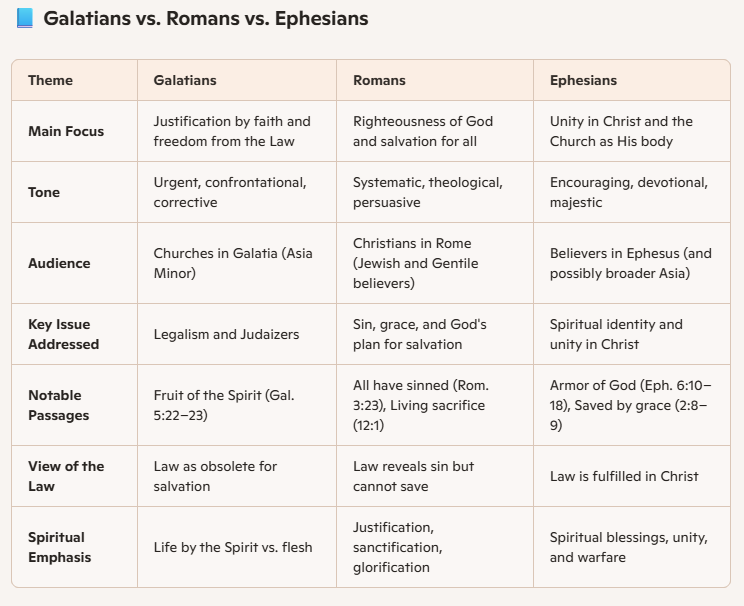Click the 'Key Issue Addressed' row label
744x606 pixels.
pos(63,334)
